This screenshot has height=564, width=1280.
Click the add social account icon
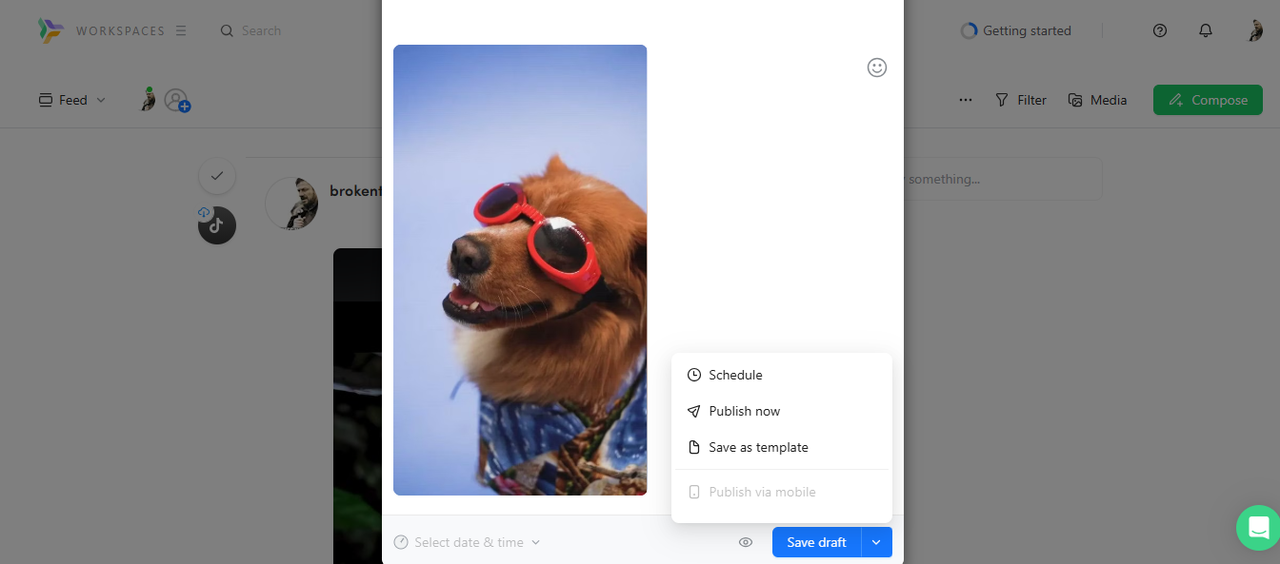click(x=177, y=100)
